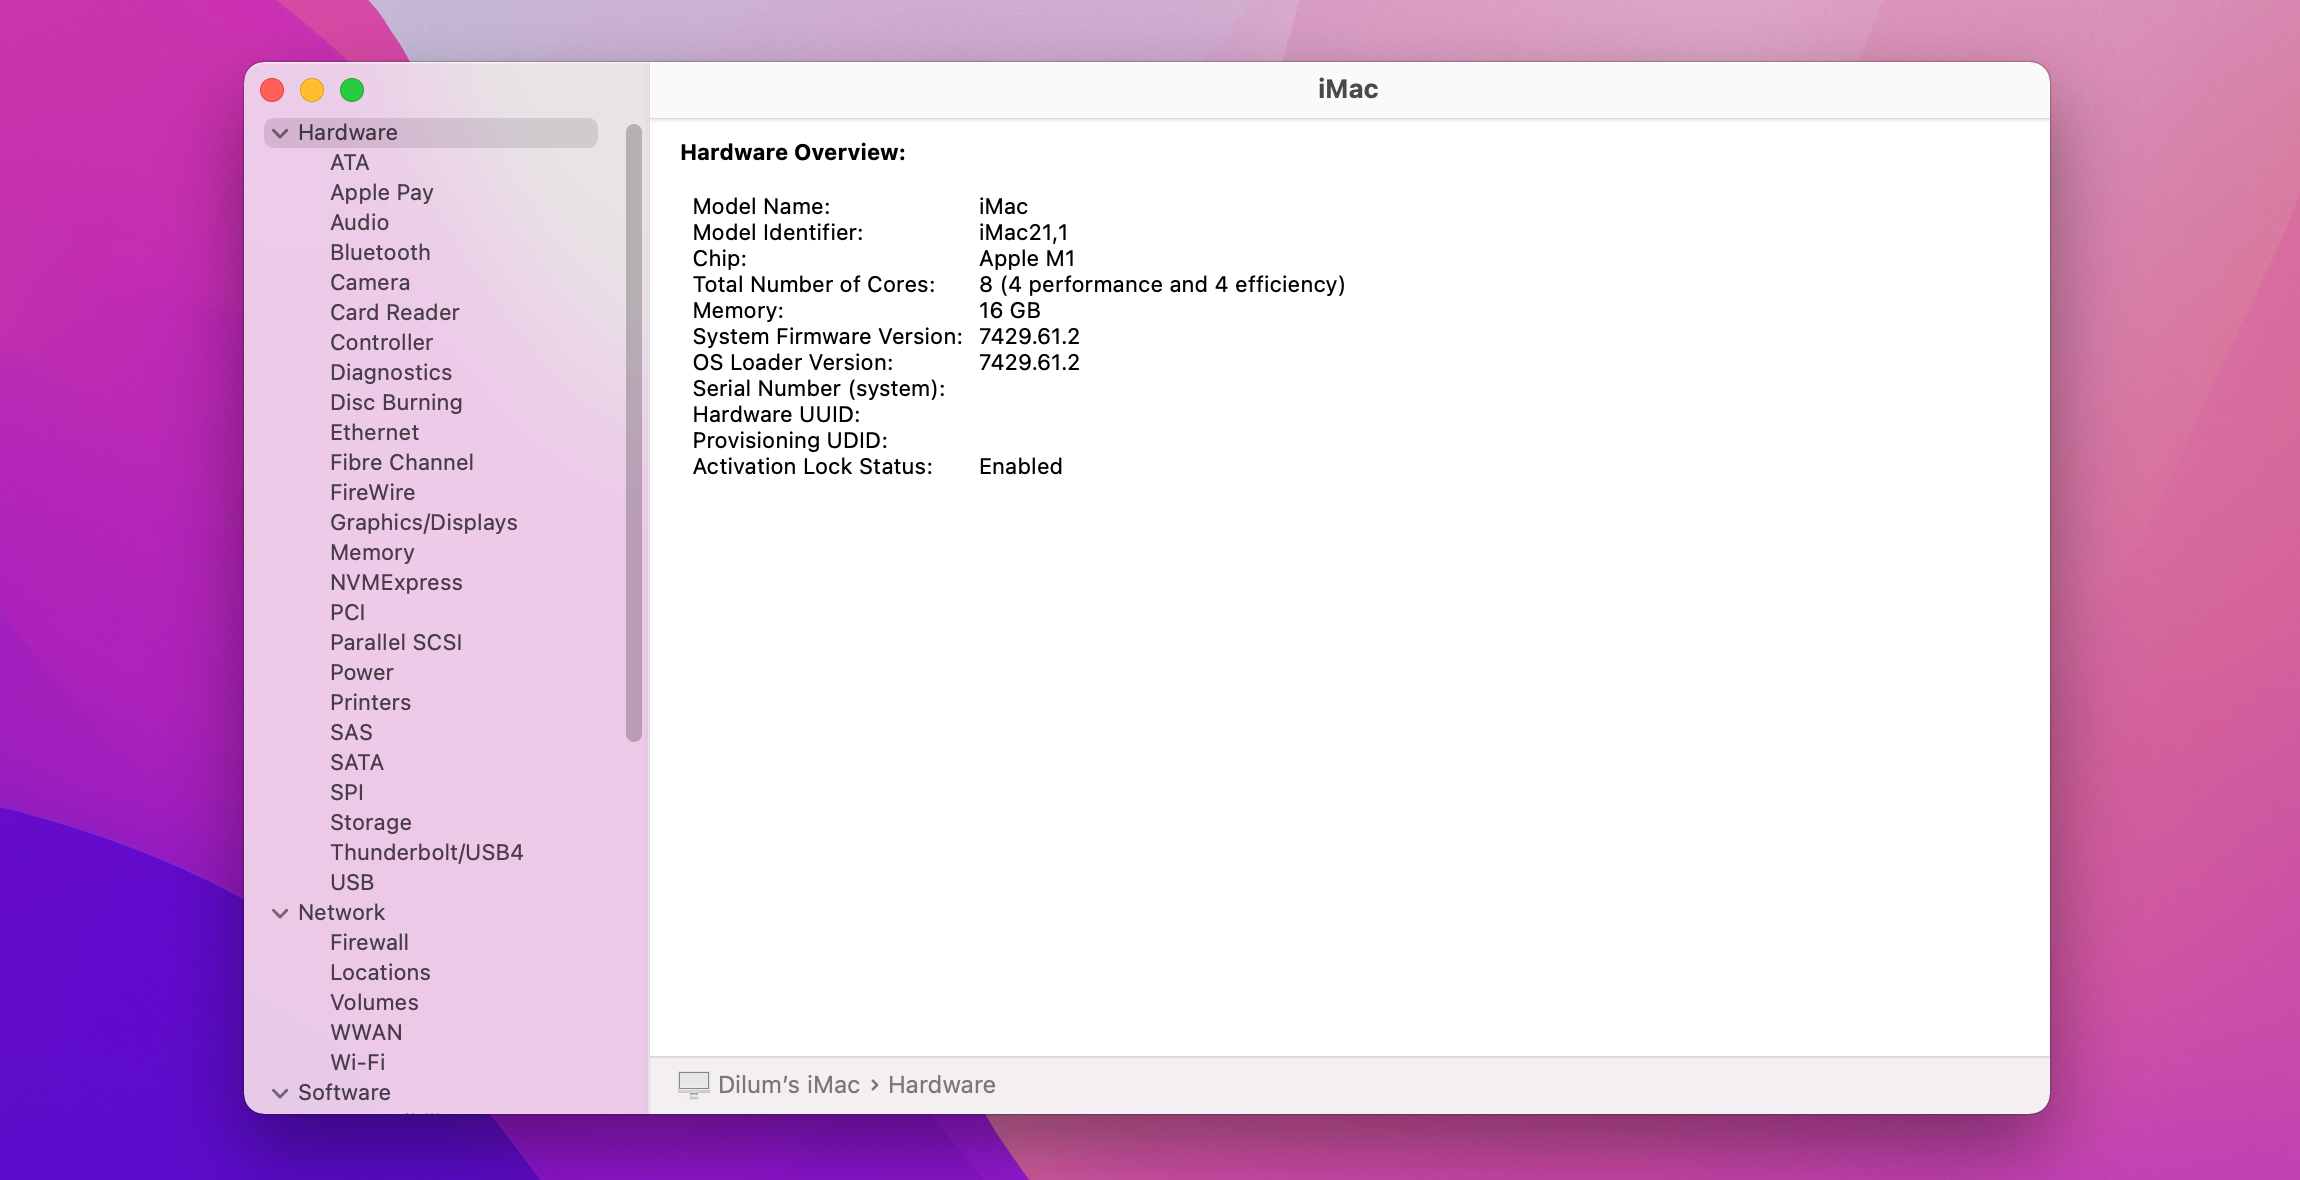Viewport: 2300px width, 1180px height.
Task: Select Thunderbolt/USB4 in the sidebar
Action: click(426, 852)
